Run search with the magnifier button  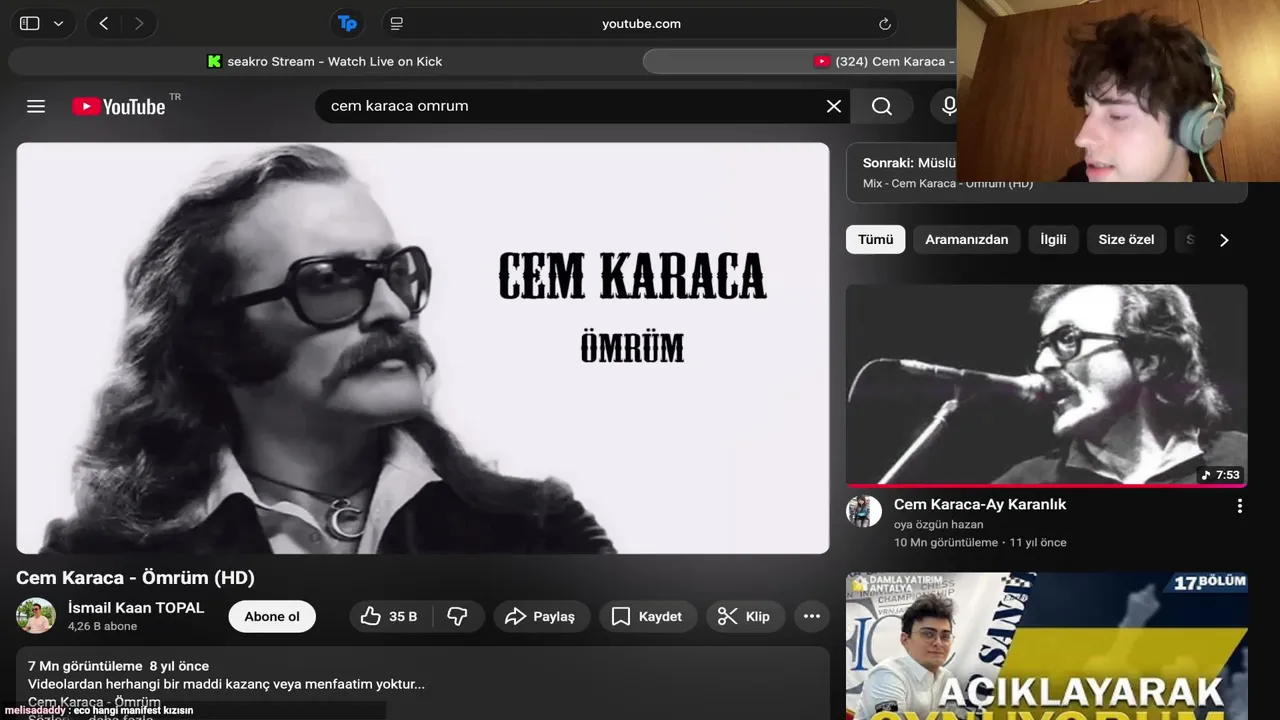[882, 106]
